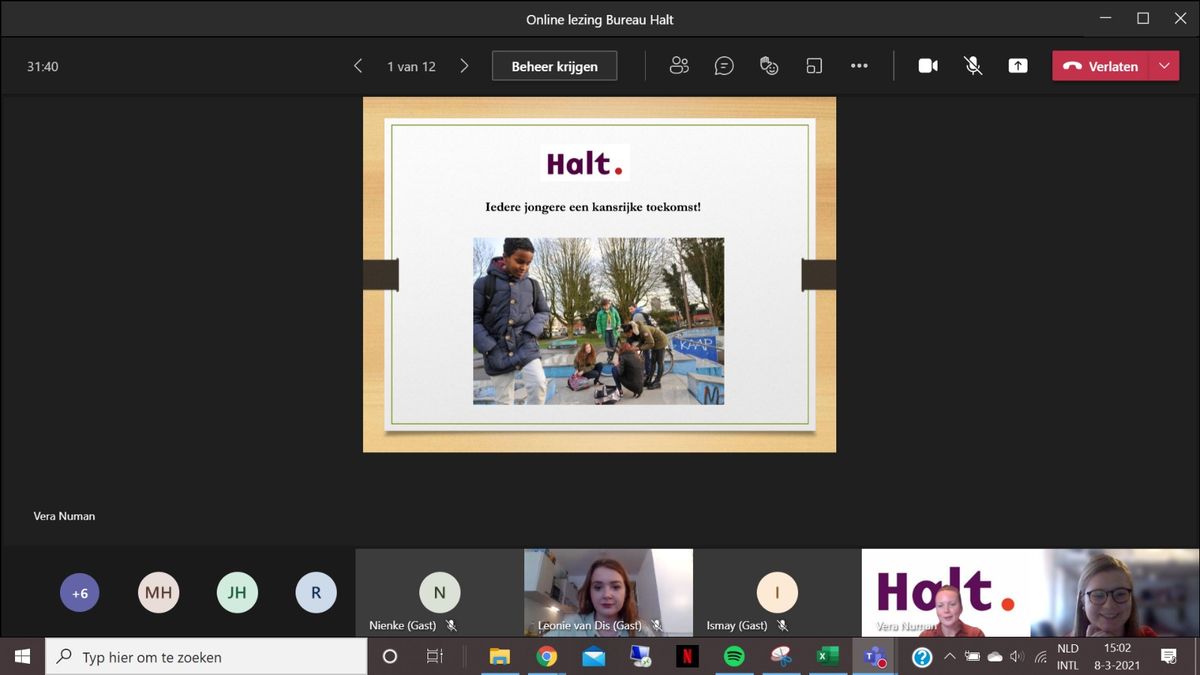This screenshot has width=1200, height=675.
Task: Open Task View on the taskbar
Action: [435, 656]
